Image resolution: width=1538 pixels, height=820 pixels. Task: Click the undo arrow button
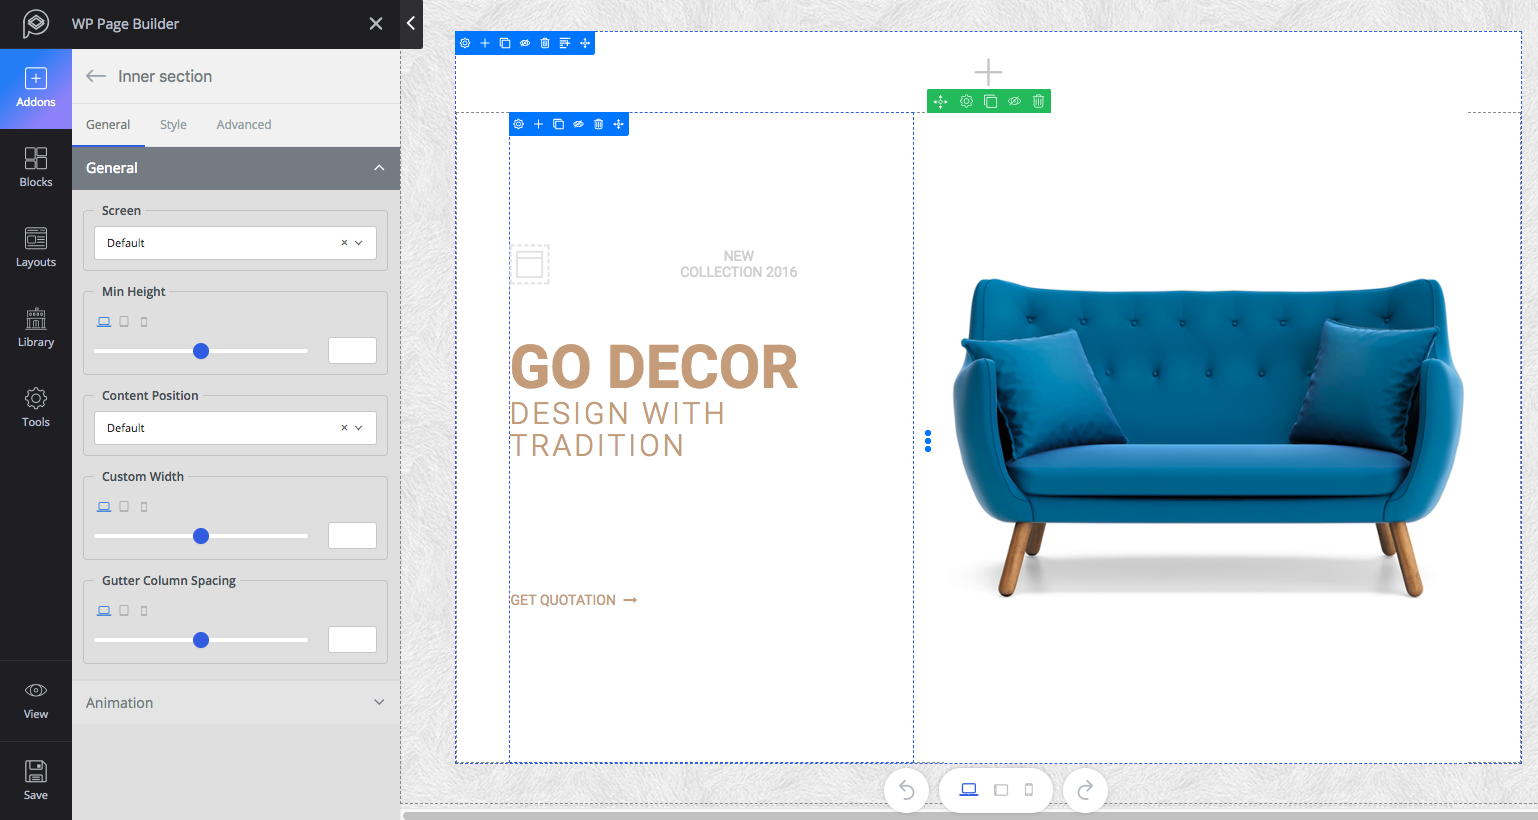click(x=907, y=790)
